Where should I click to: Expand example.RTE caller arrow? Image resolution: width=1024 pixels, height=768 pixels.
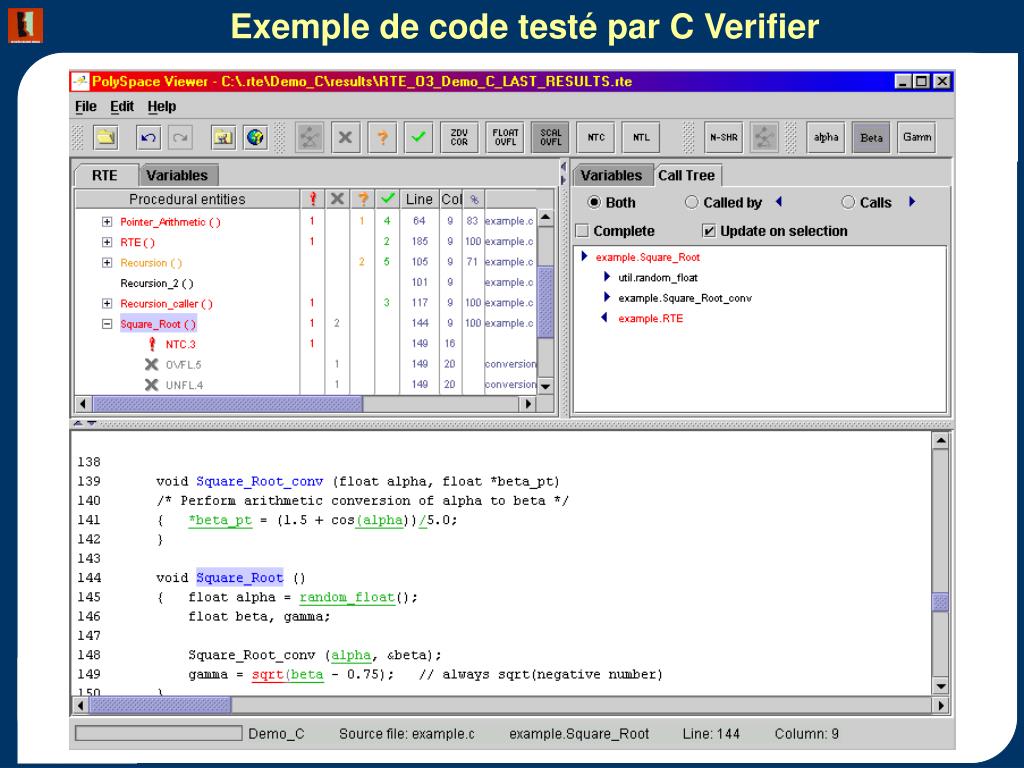[604, 317]
